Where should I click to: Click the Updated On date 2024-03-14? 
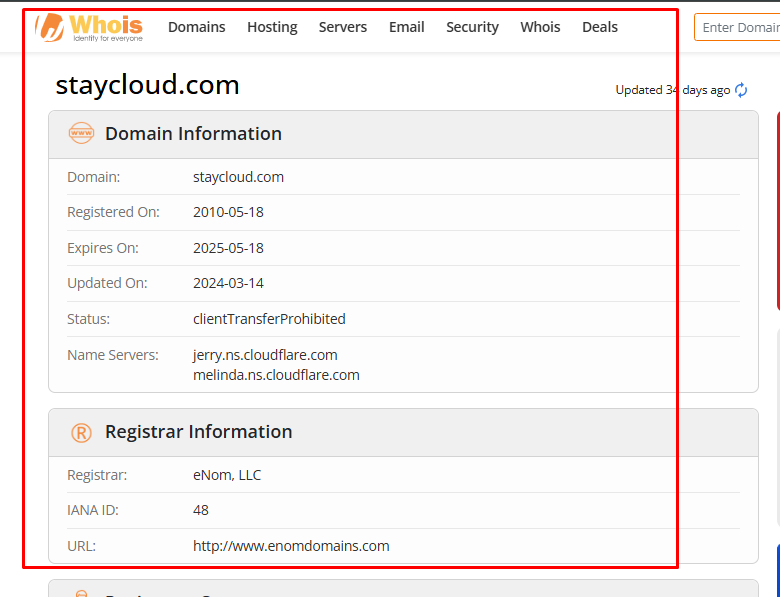click(228, 283)
